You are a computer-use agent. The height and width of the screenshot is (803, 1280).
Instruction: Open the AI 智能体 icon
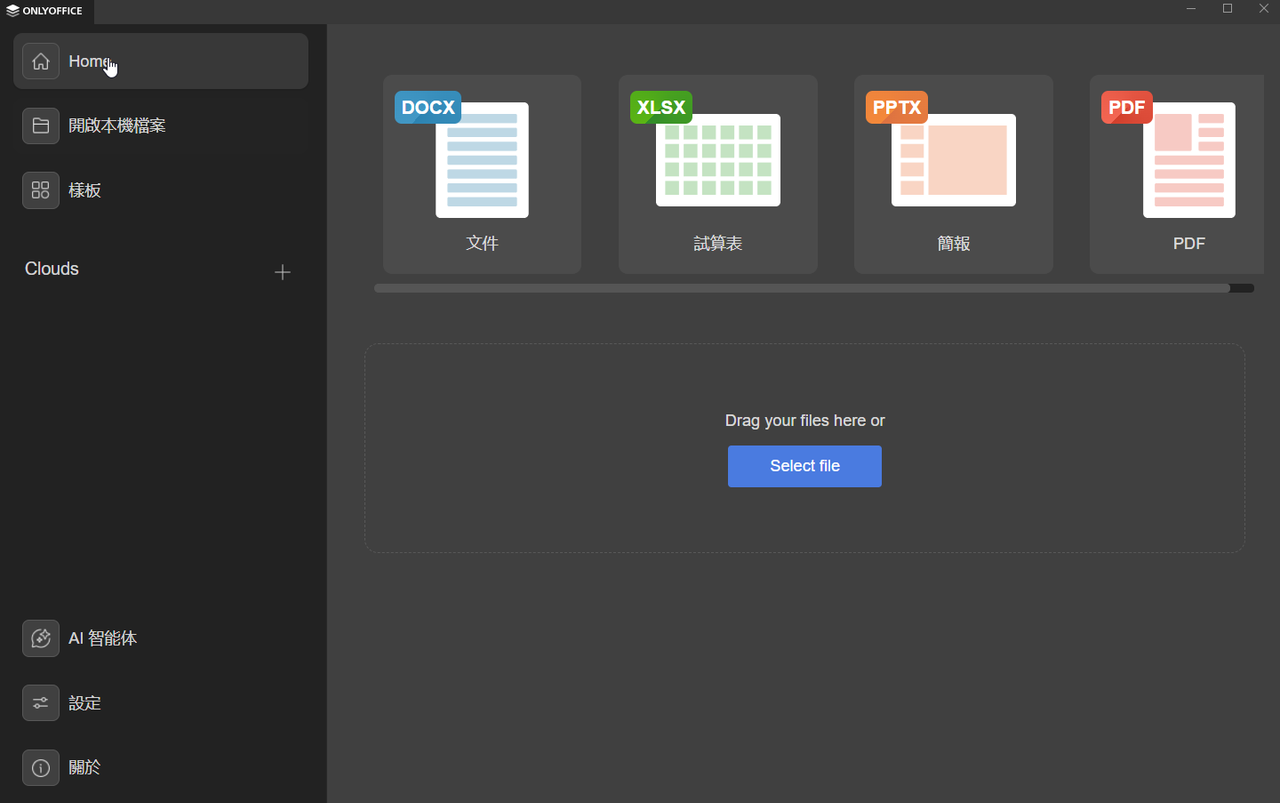point(41,638)
